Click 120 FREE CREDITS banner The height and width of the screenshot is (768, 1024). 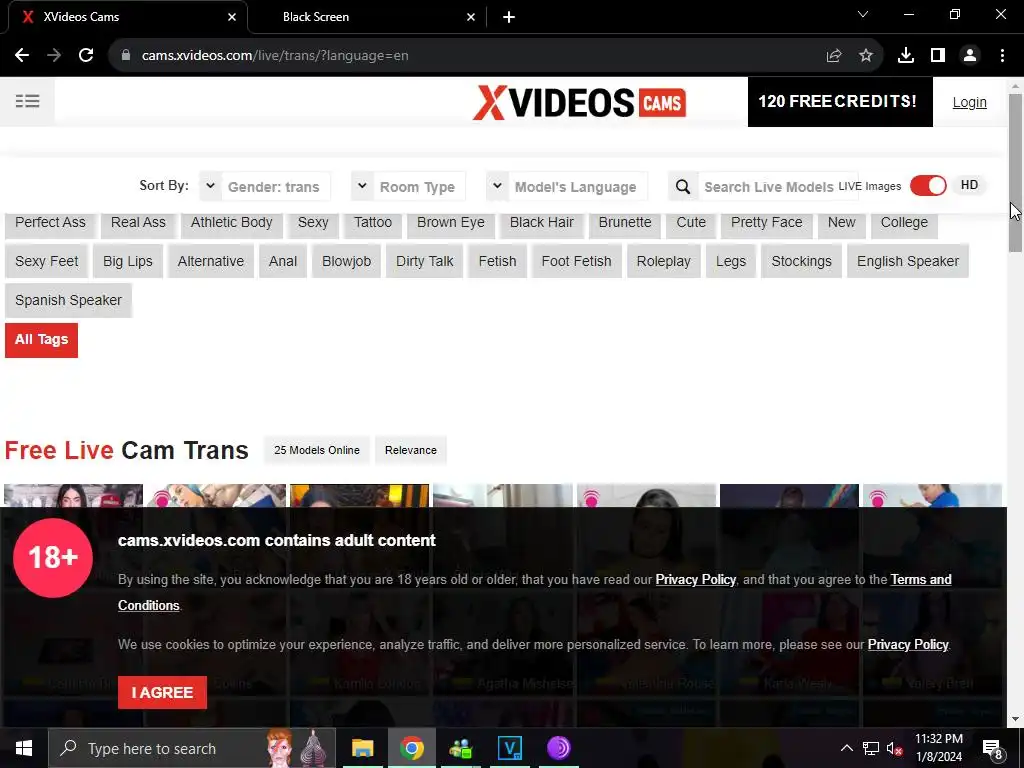[x=840, y=102]
